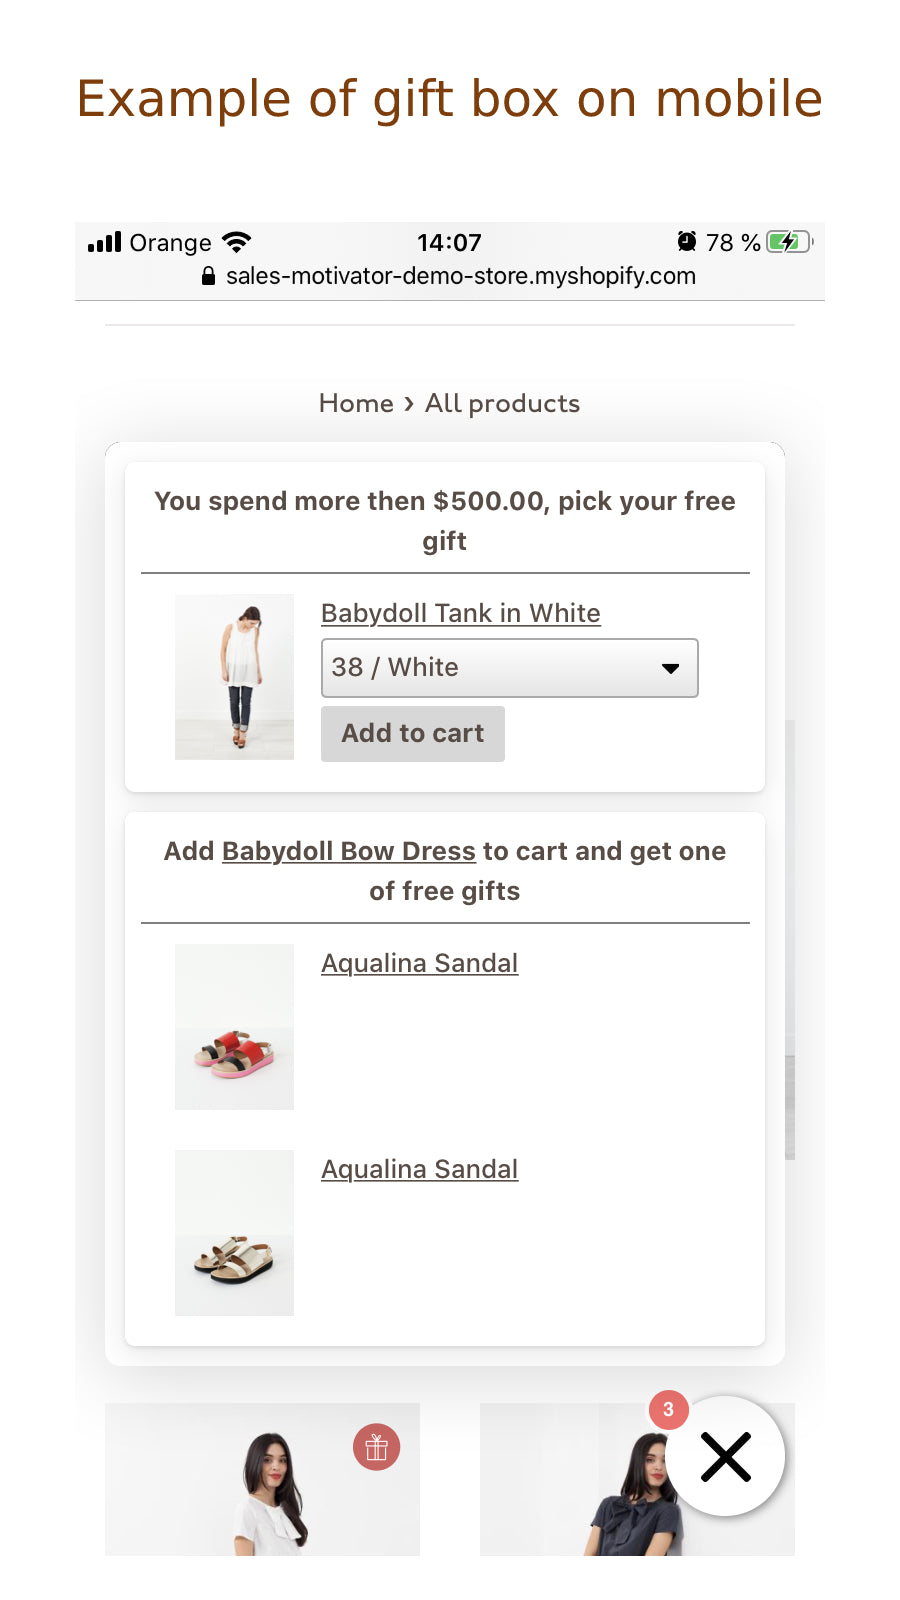Click the red badge showing 3

pos(668,1409)
